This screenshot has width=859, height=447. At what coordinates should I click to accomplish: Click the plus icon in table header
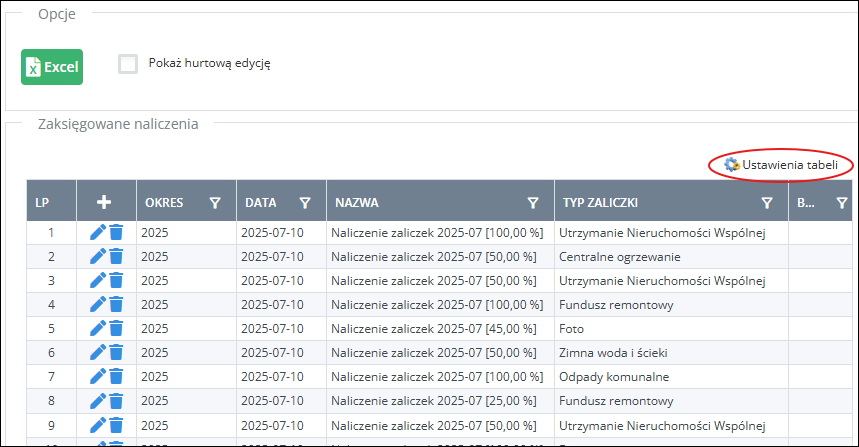[104, 202]
